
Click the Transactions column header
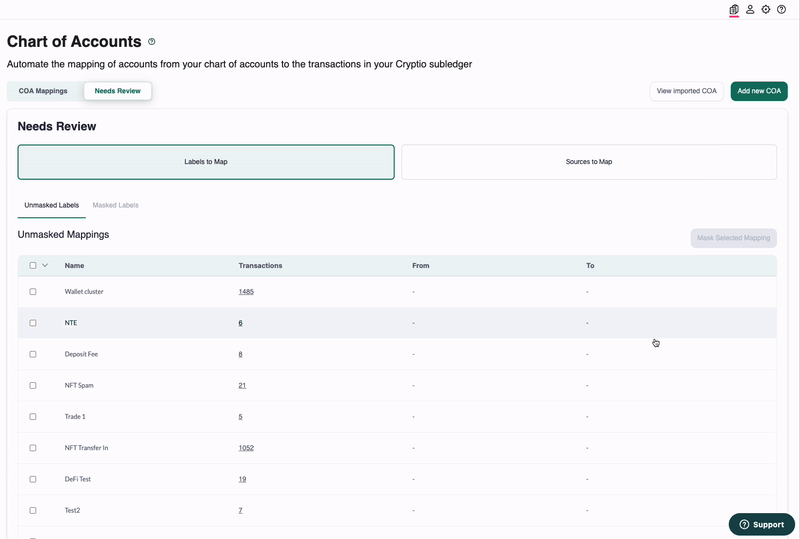(260, 265)
